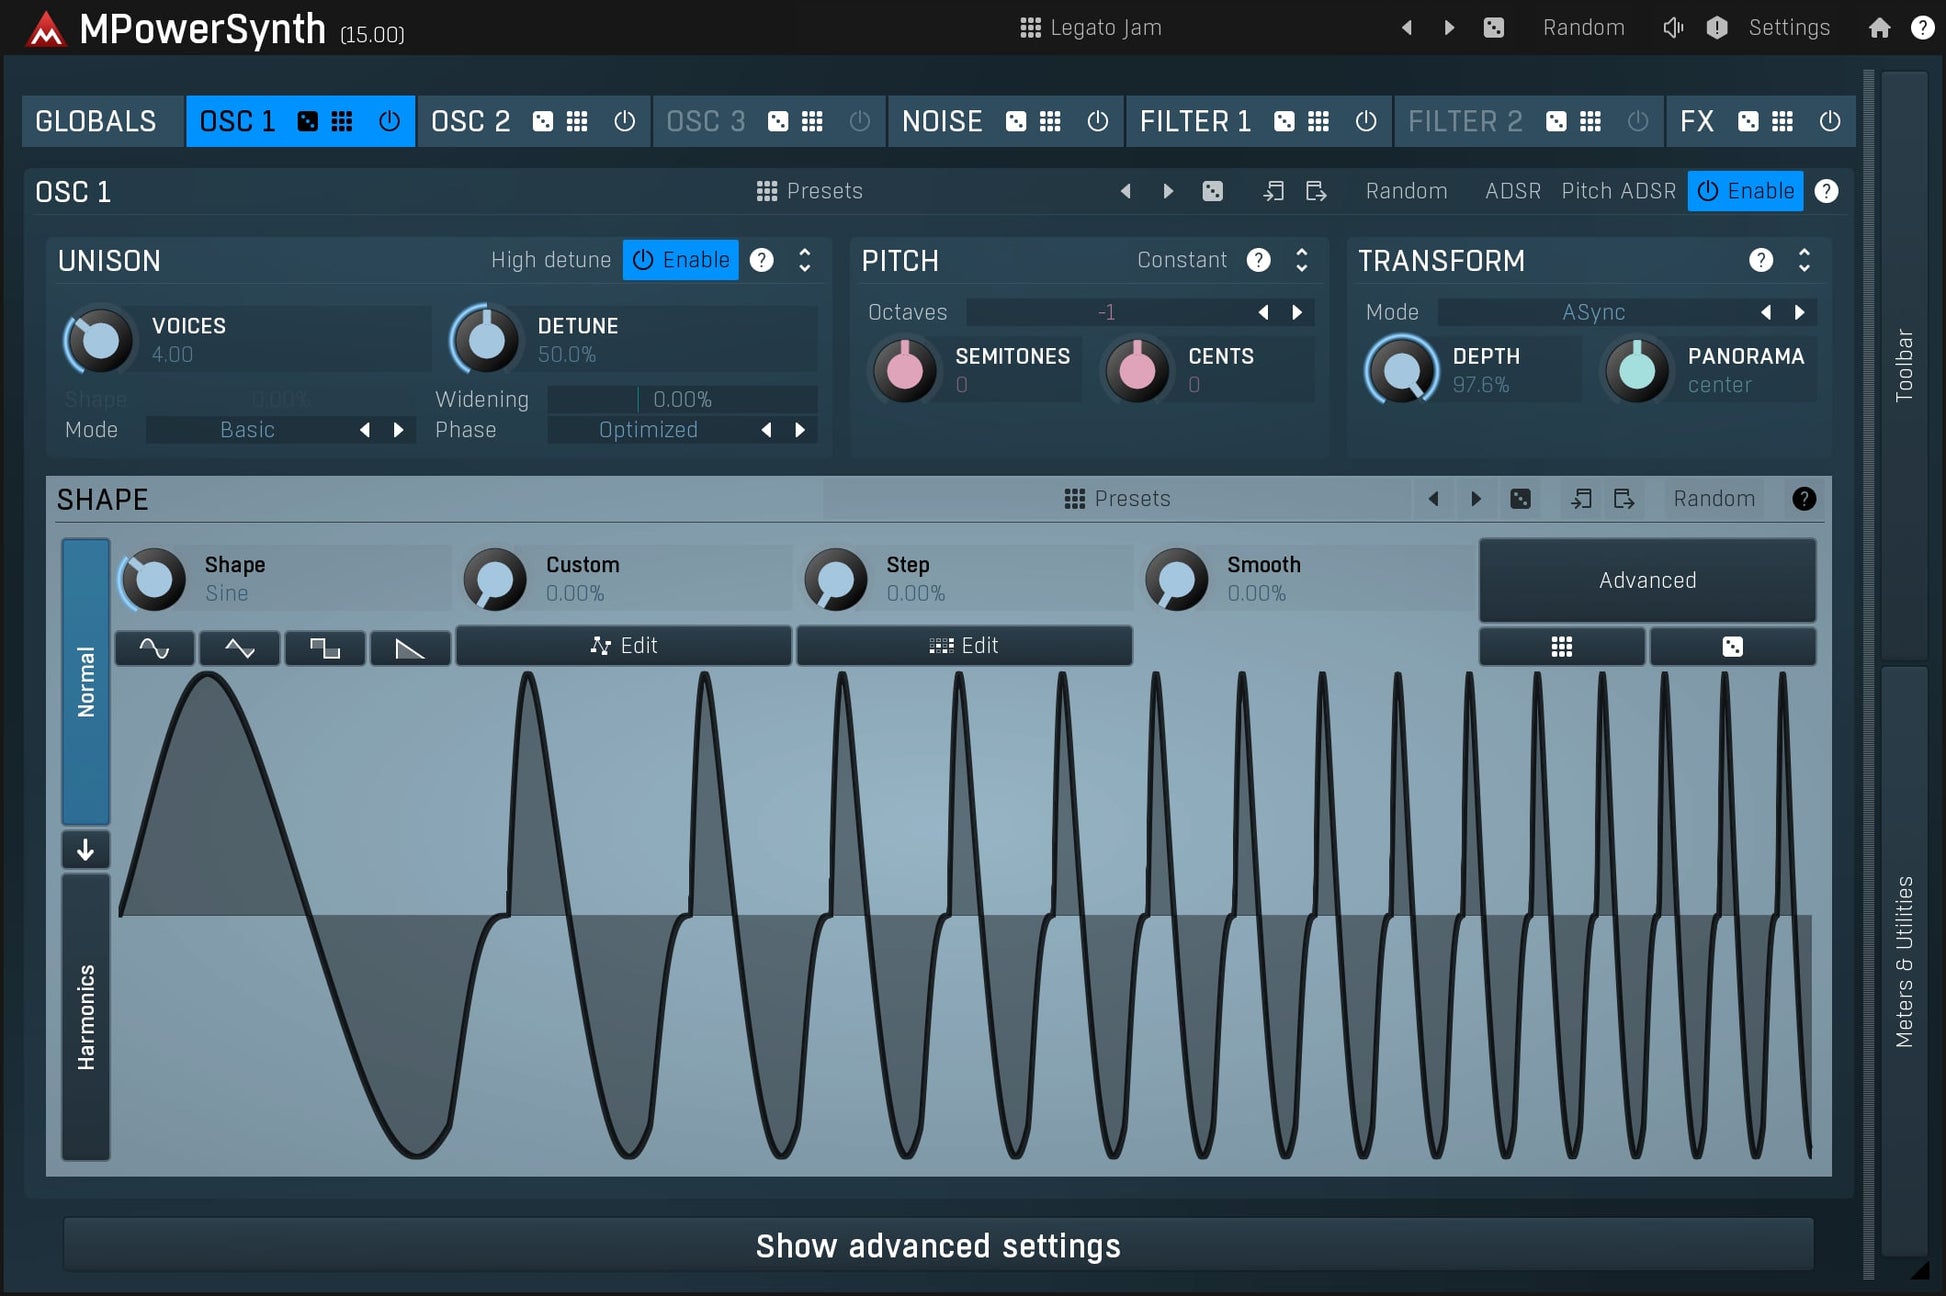The image size is (1946, 1296).
Task: Mute audio with the speaker icon
Action: 1672,27
